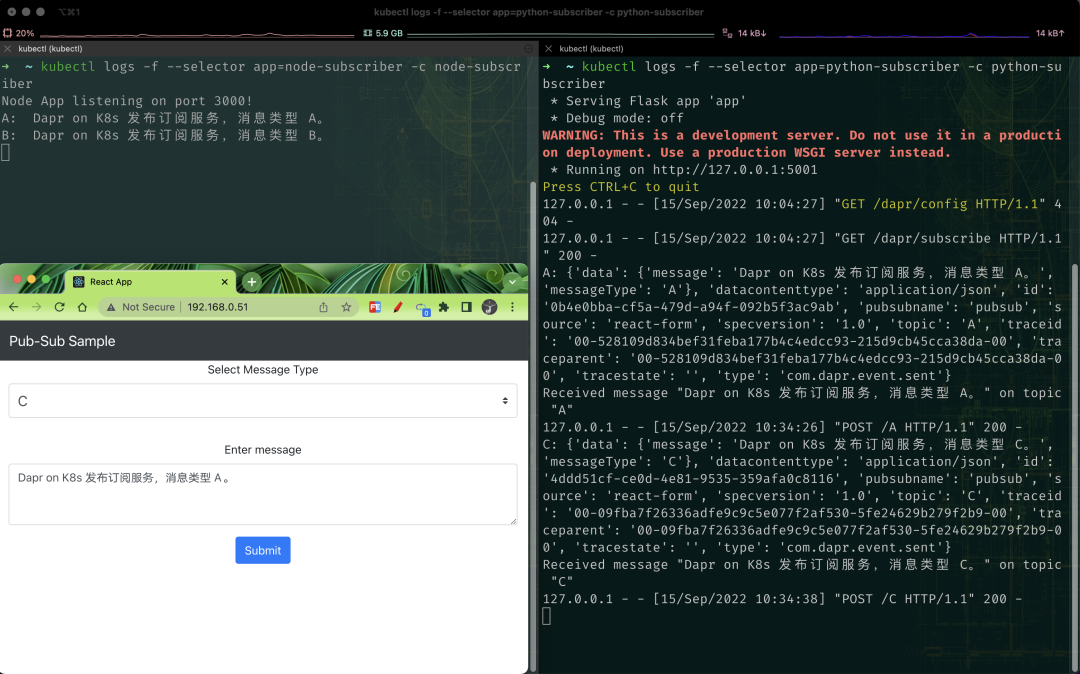Open the red FE extension icon
Screen dimensions: 1080x674
375,307
